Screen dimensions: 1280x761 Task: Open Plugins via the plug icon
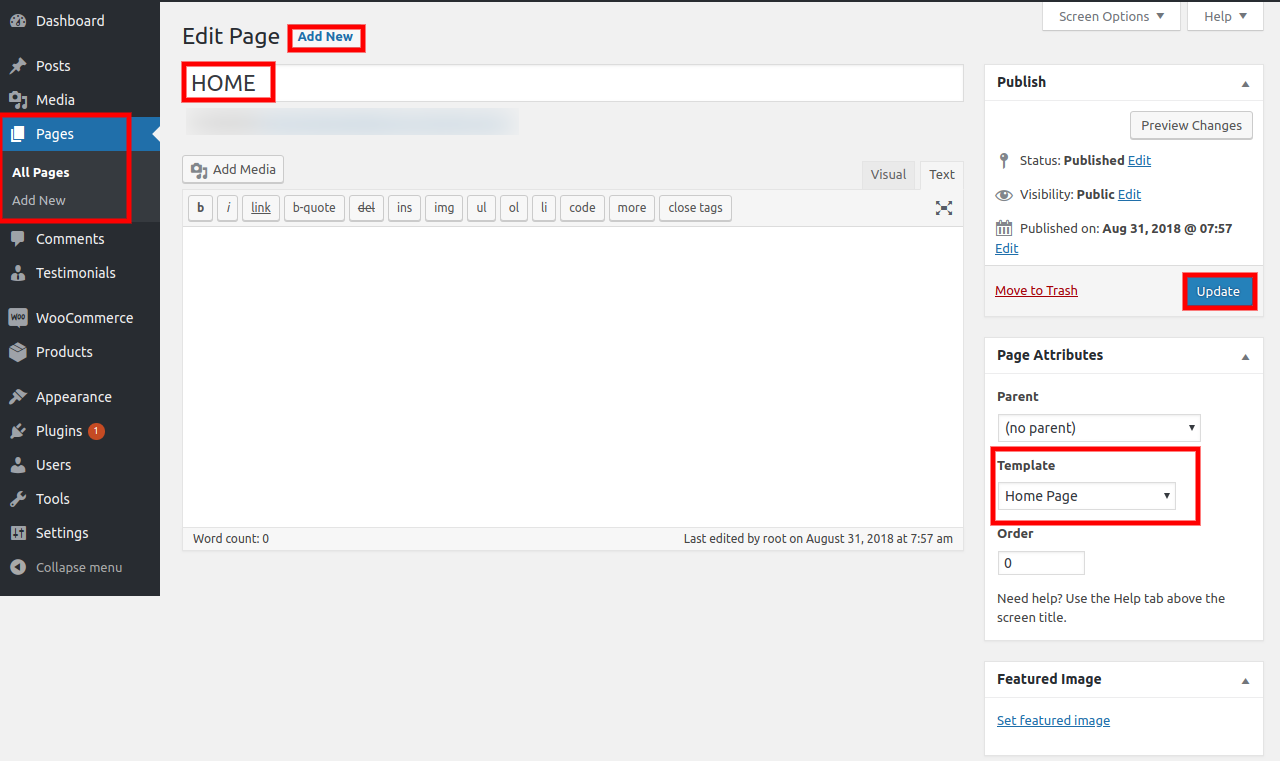pos(18,431)
